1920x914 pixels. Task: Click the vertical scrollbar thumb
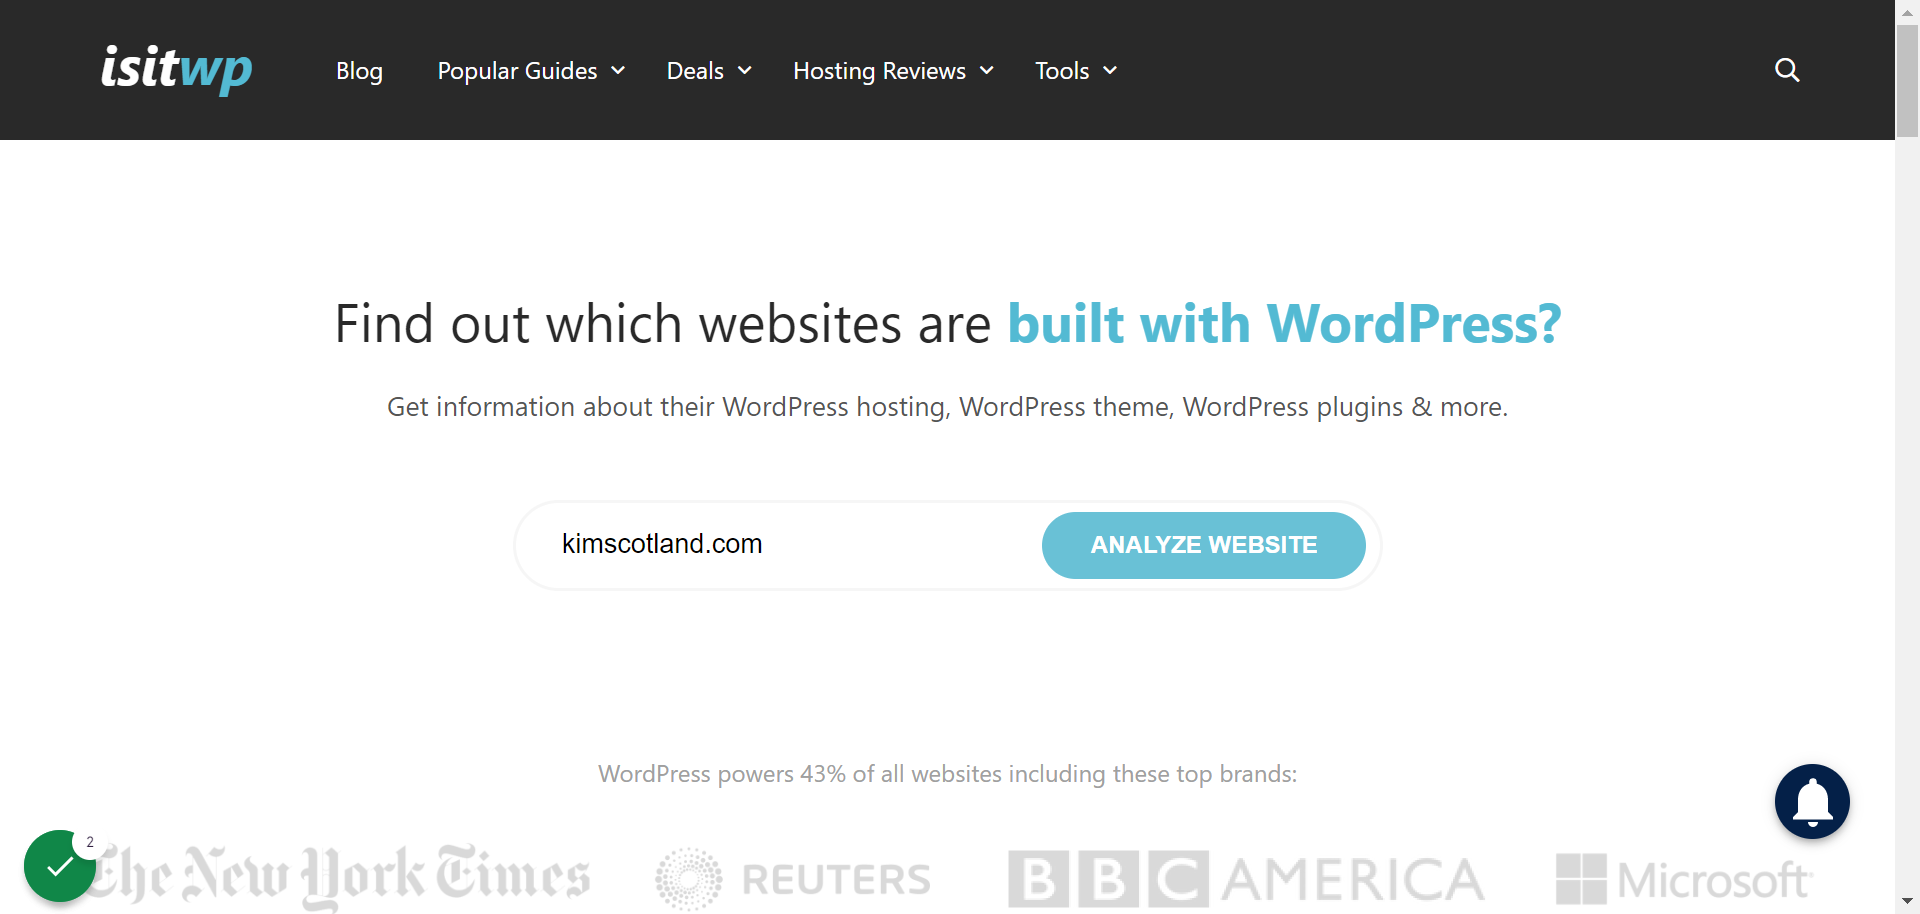pyautogui.click(x=1907, y=81)
